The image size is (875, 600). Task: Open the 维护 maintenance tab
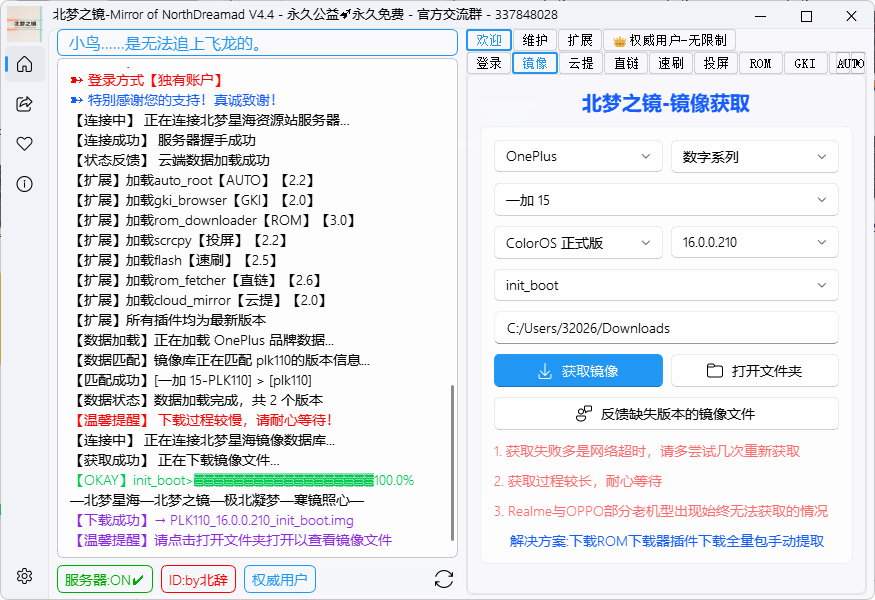pos(536,40)
